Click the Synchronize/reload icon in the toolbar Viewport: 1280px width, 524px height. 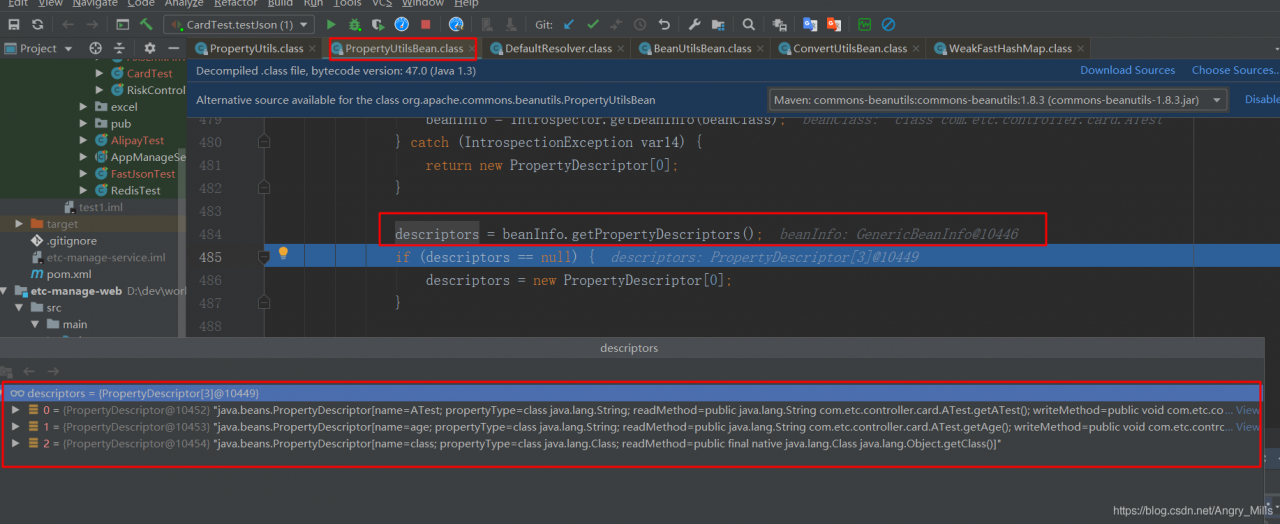click(38, 24)
